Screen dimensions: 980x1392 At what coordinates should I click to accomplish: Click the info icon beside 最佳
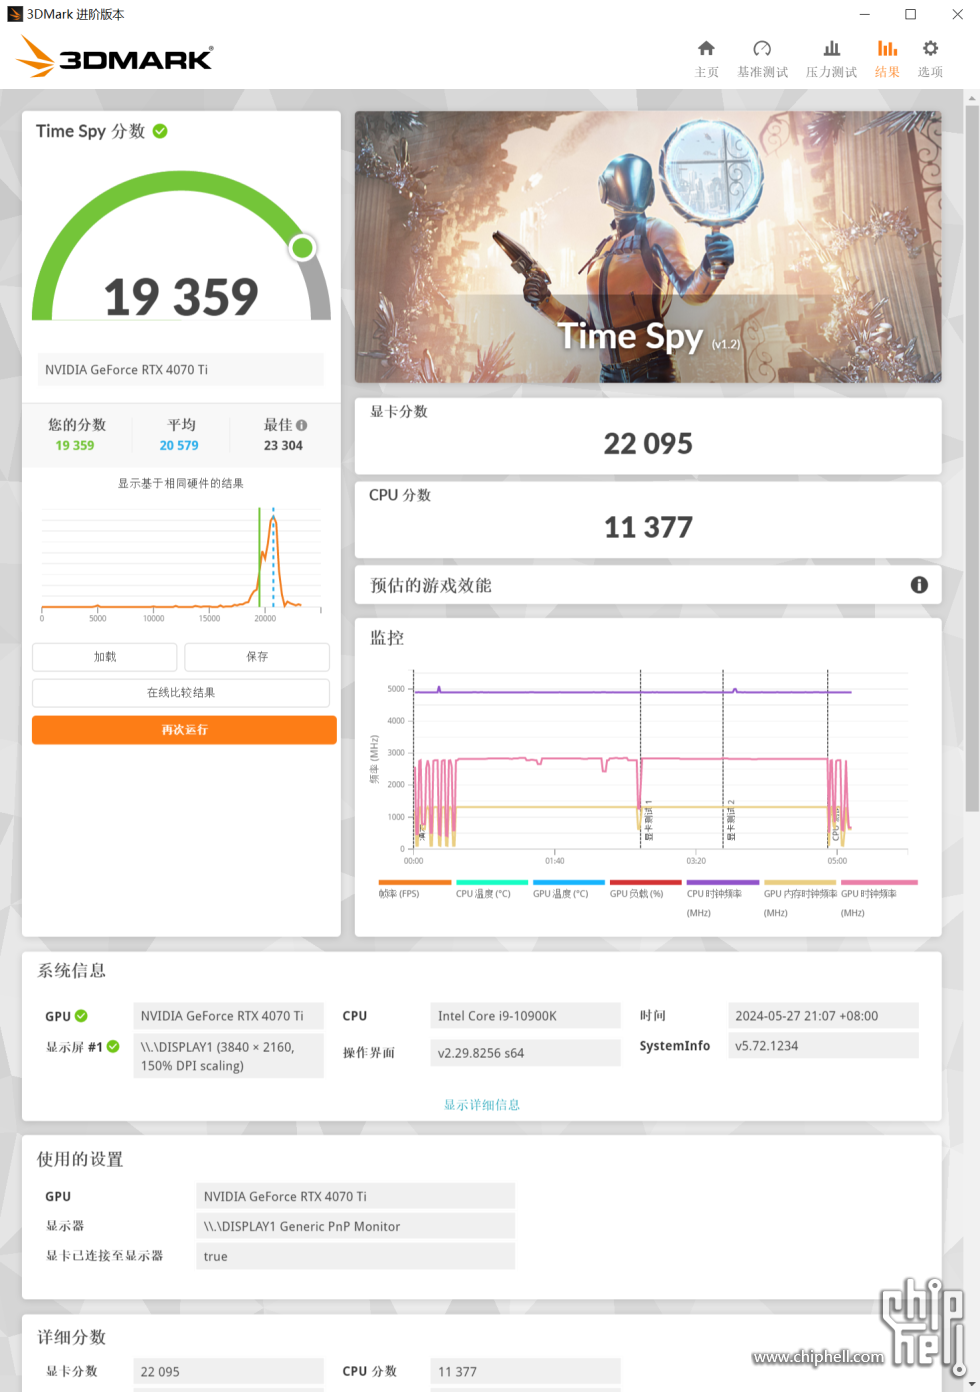[301, 425]
